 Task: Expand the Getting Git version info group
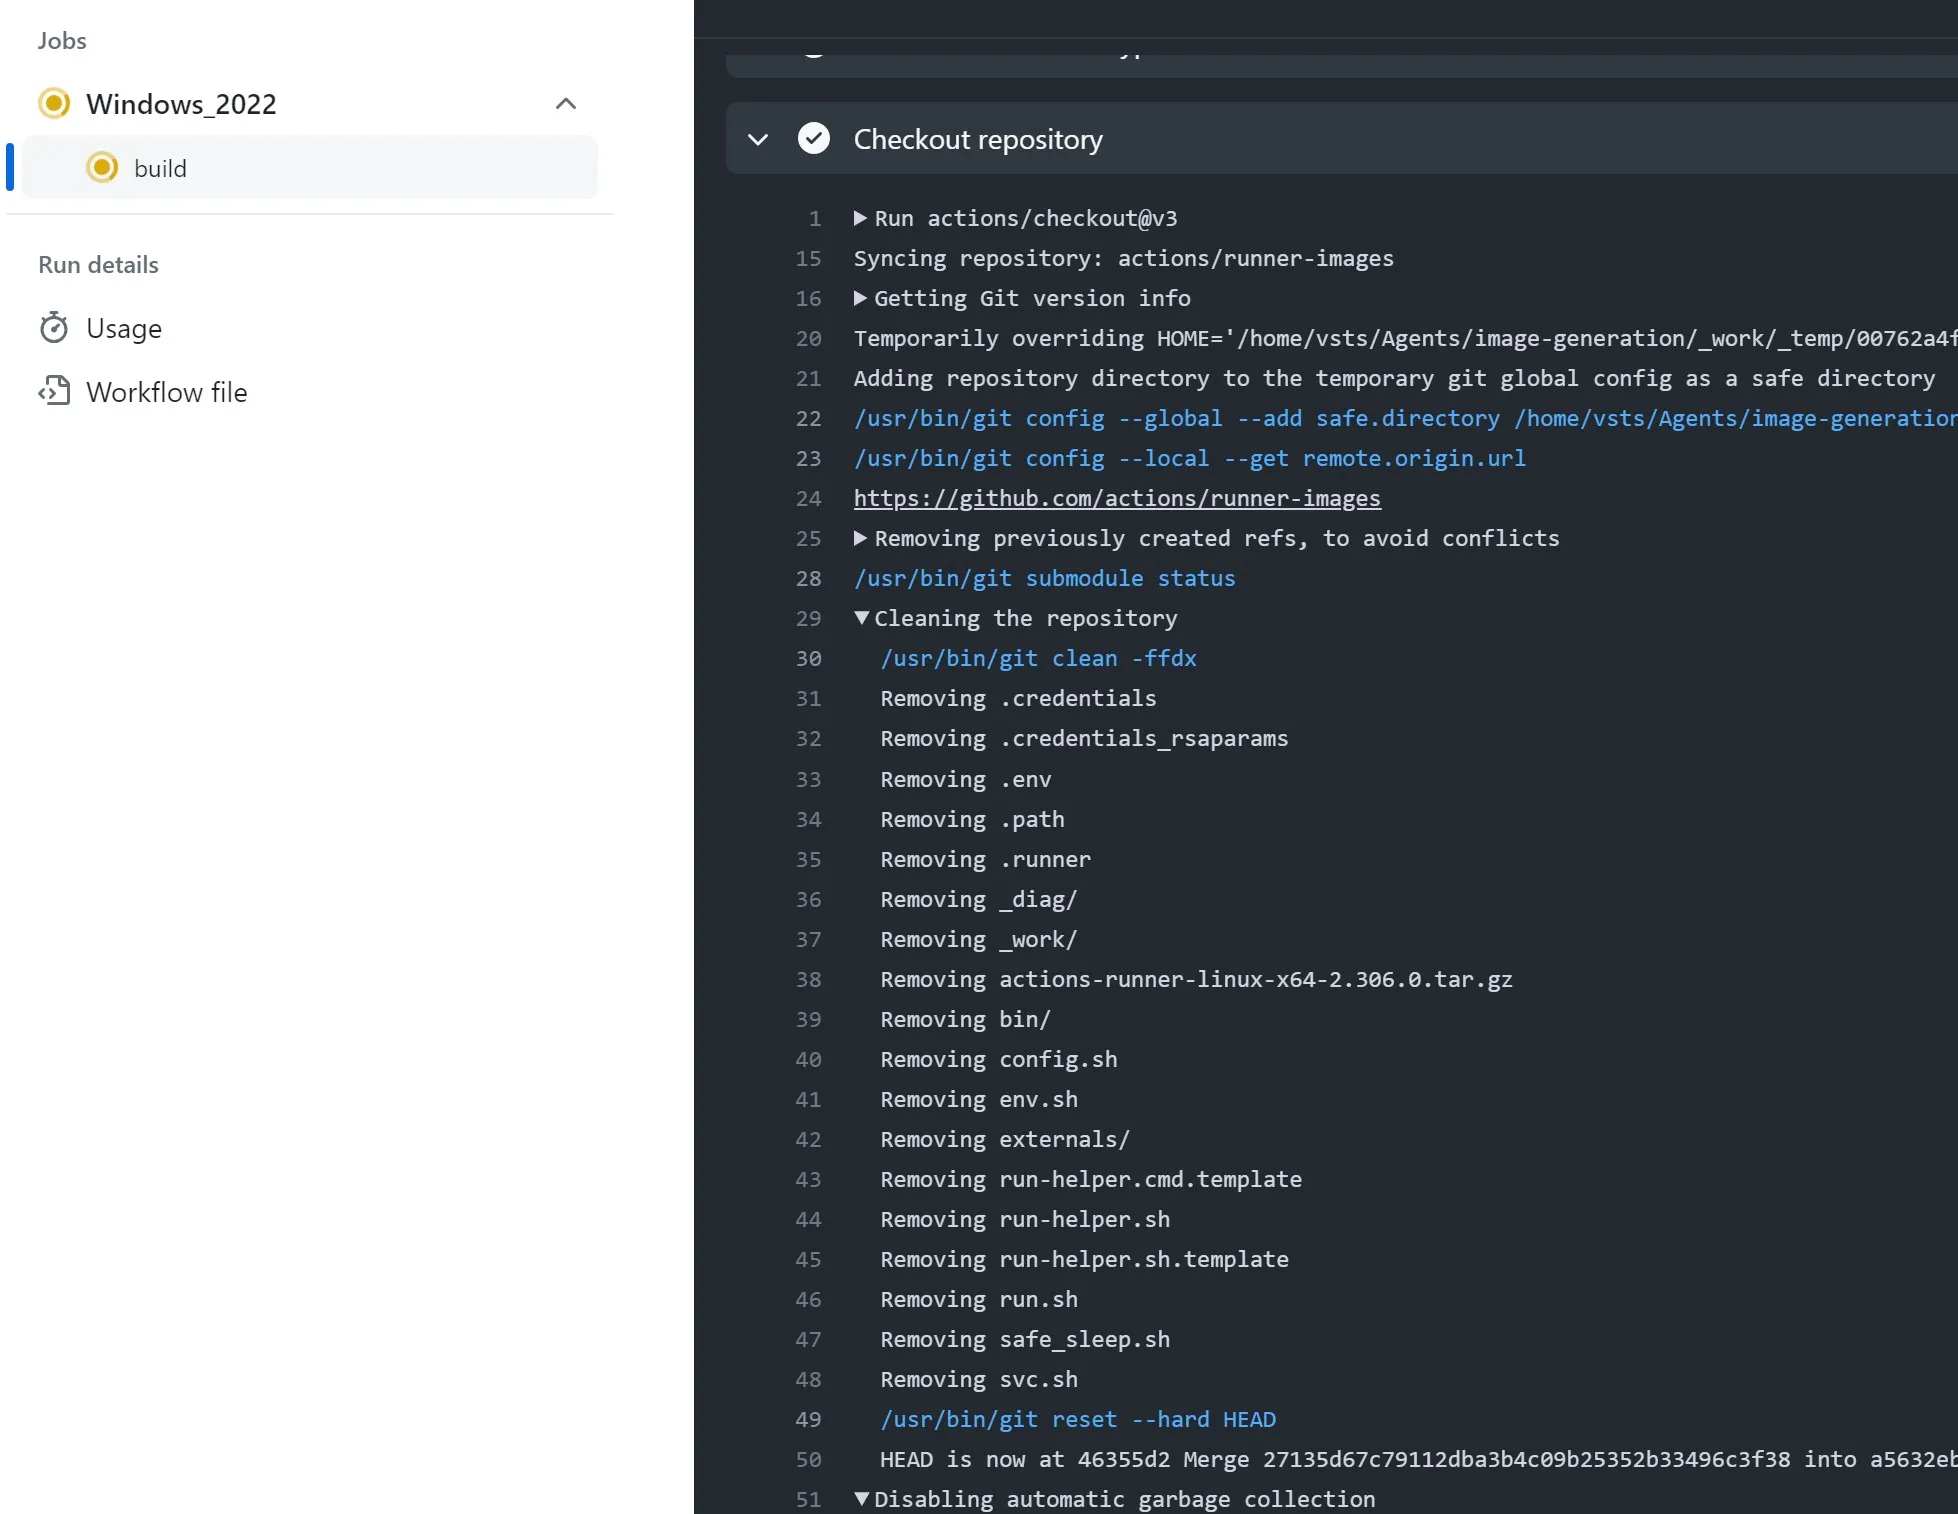pyautogui.click(x=860, y=298)
